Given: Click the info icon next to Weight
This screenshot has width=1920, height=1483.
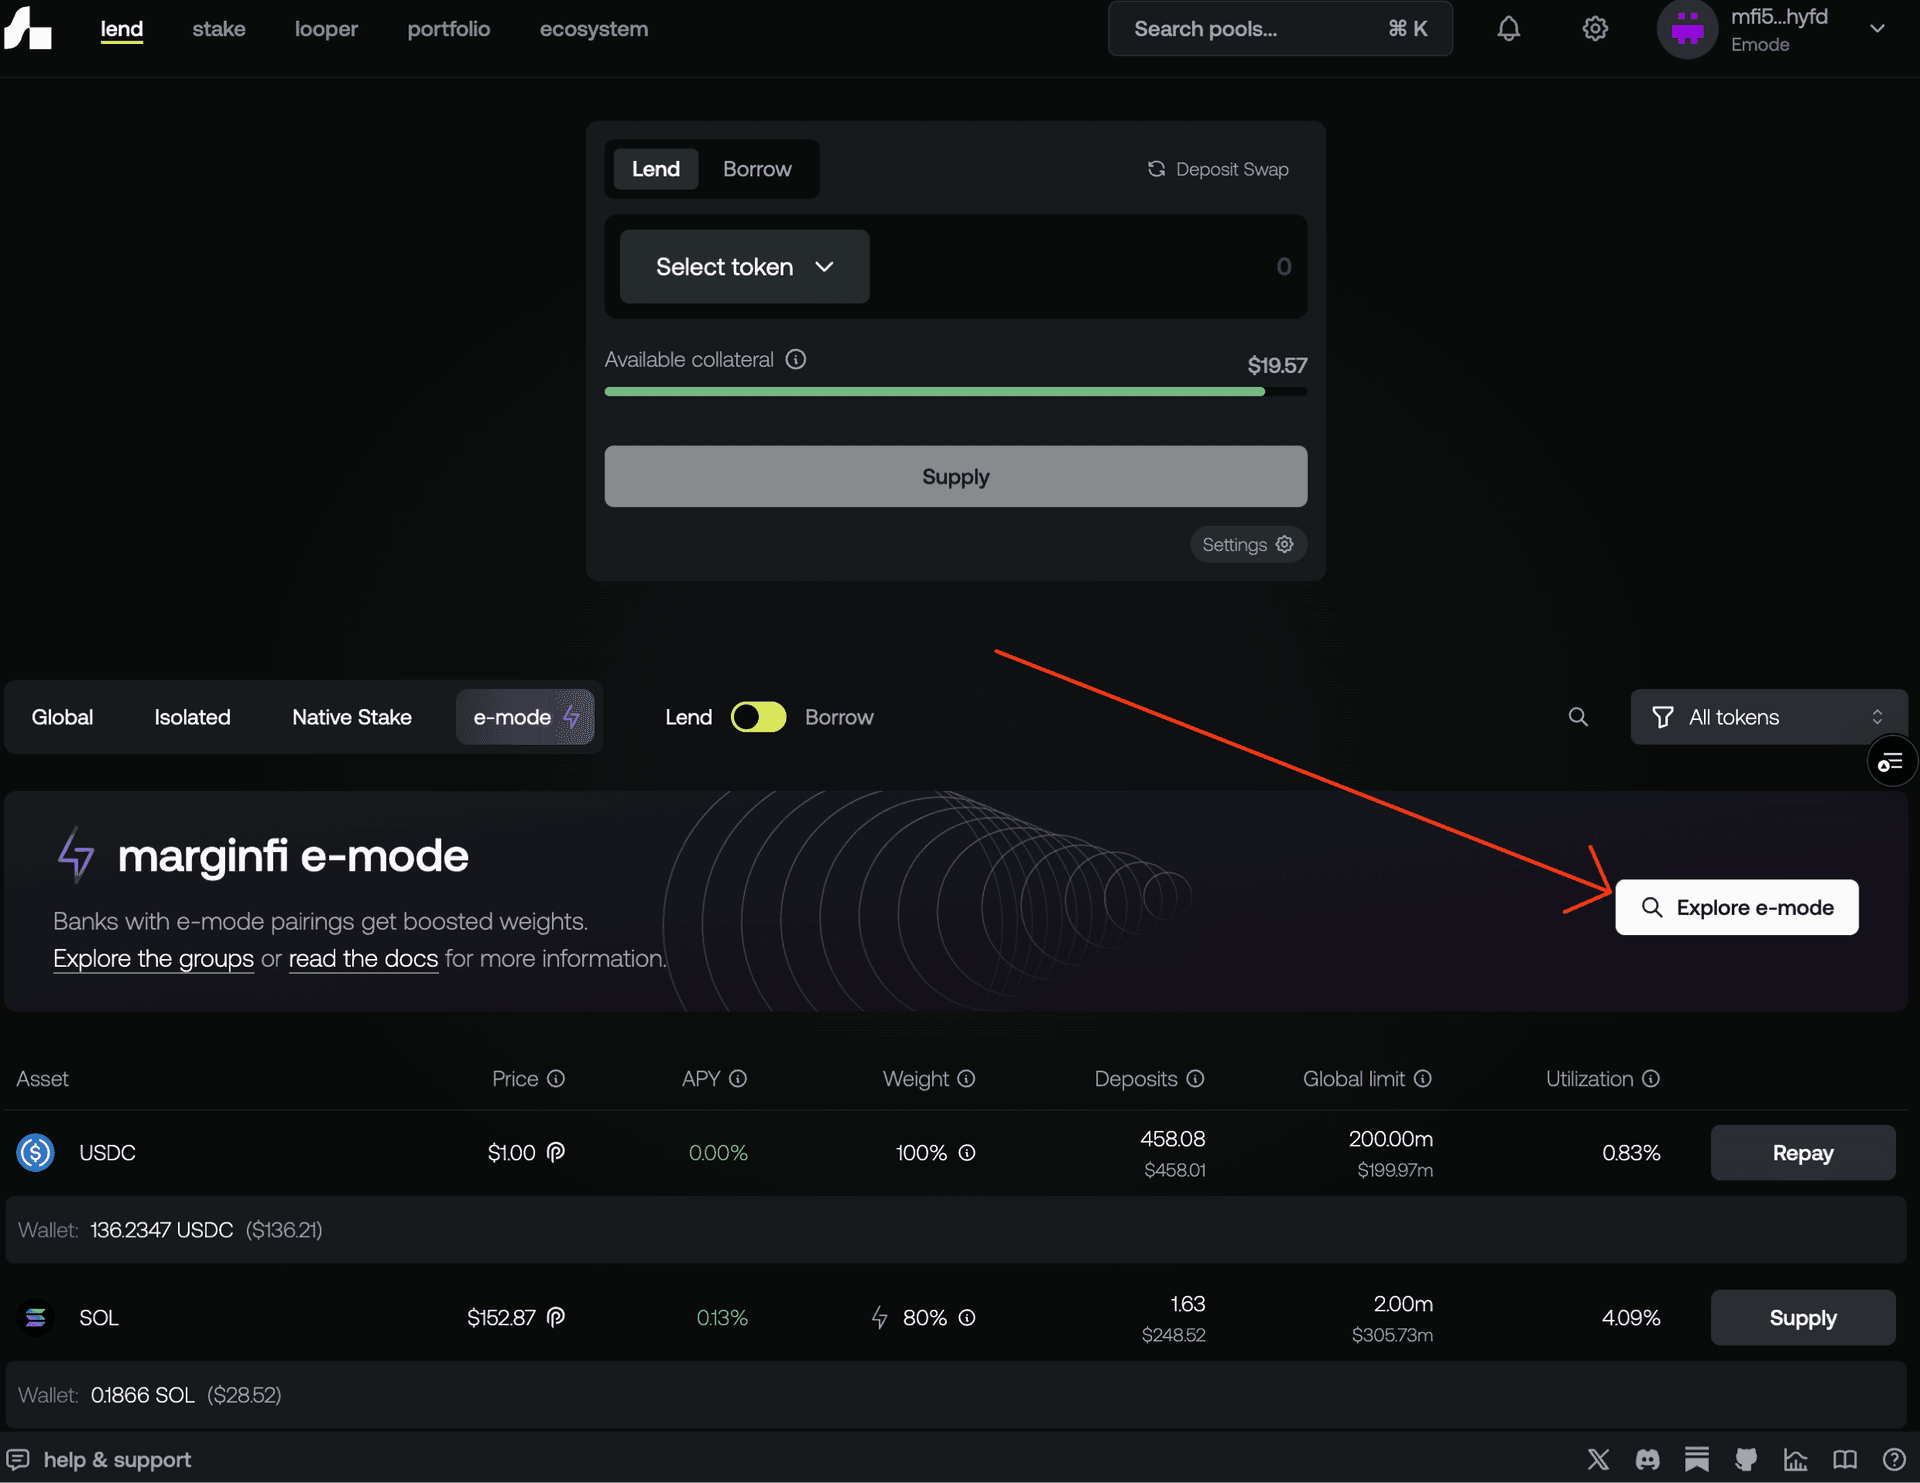Looking at the screenshot, I should pos(966,1079).
